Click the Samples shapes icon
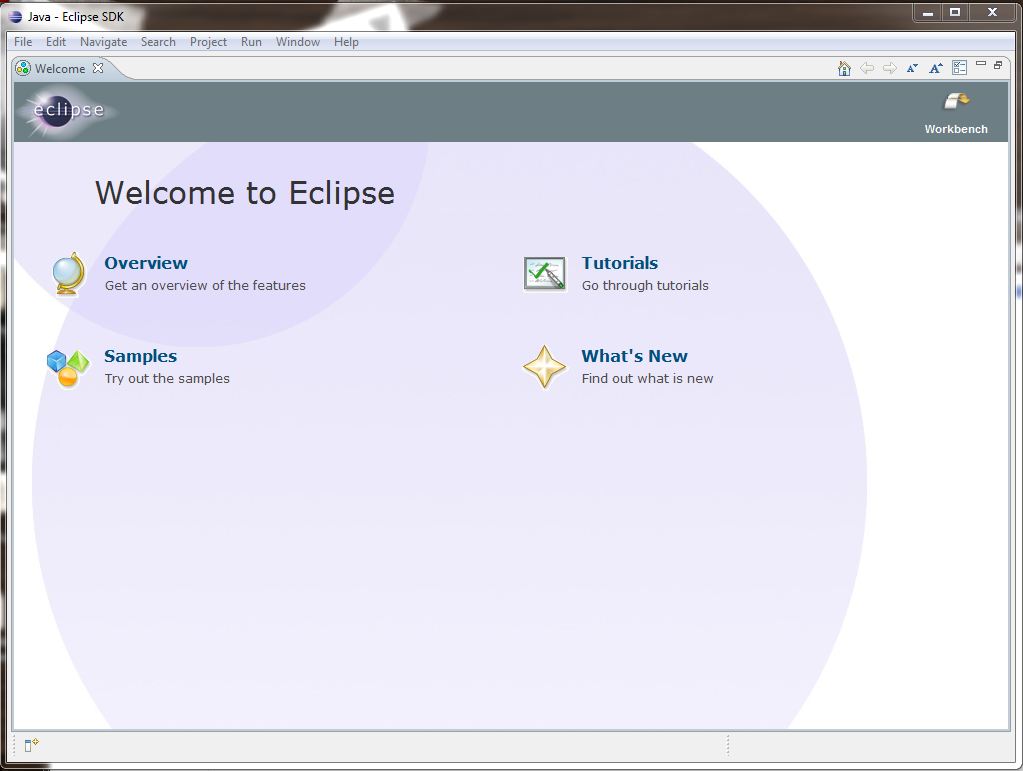This screenshot has width=1023, height=771. click(68, 369)
